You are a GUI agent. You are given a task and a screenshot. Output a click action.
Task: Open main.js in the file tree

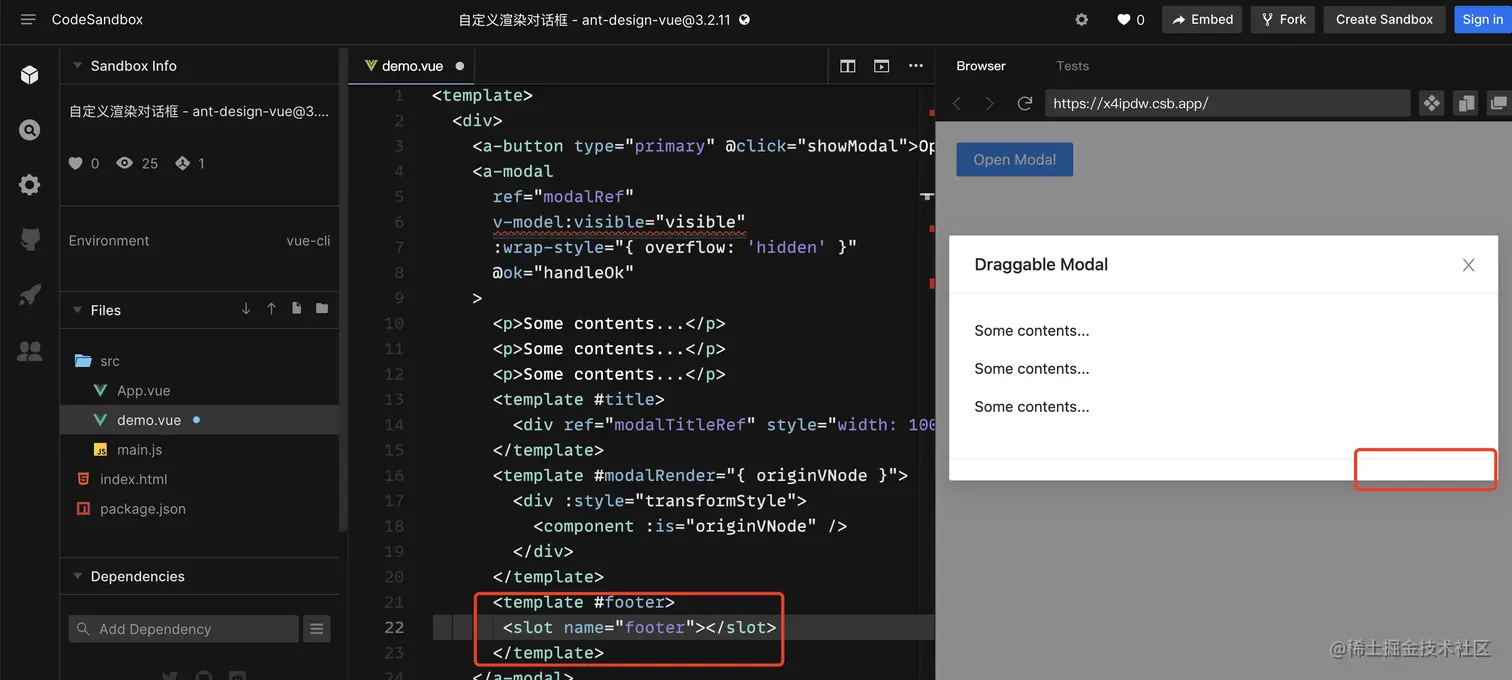point(200,450)
